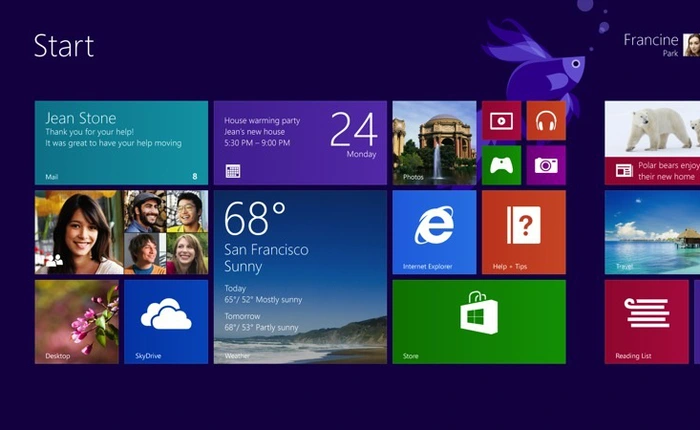Open the Photos tile
This screenshot has width=700, height=430.
[x=434, y=142]
